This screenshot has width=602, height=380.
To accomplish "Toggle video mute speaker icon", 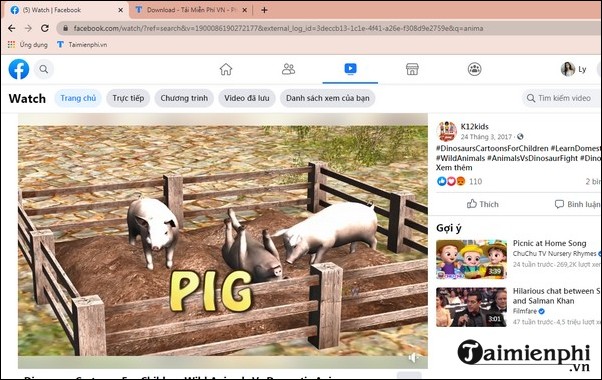I will click(413, 358).
